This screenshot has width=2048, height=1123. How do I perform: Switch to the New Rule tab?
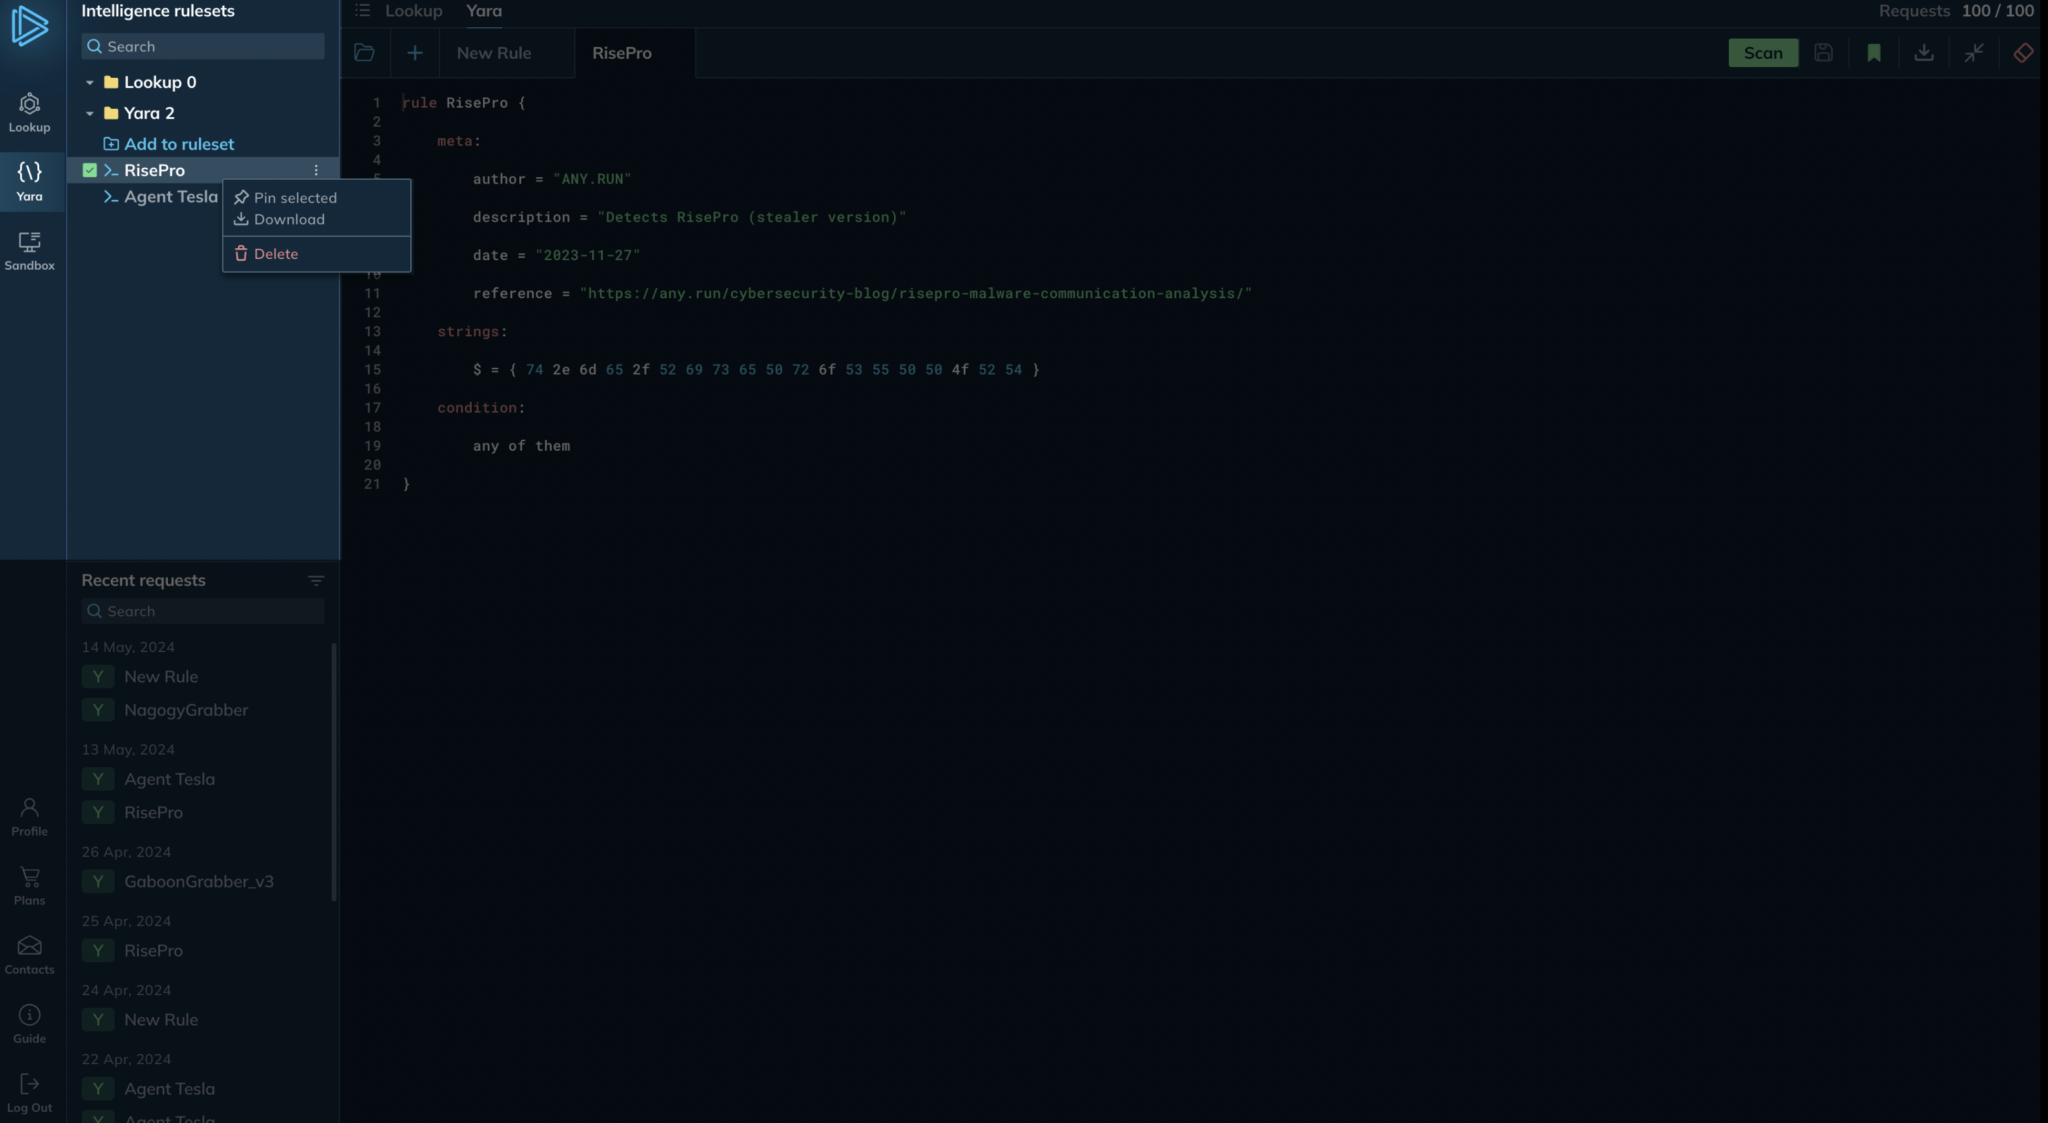493,52
